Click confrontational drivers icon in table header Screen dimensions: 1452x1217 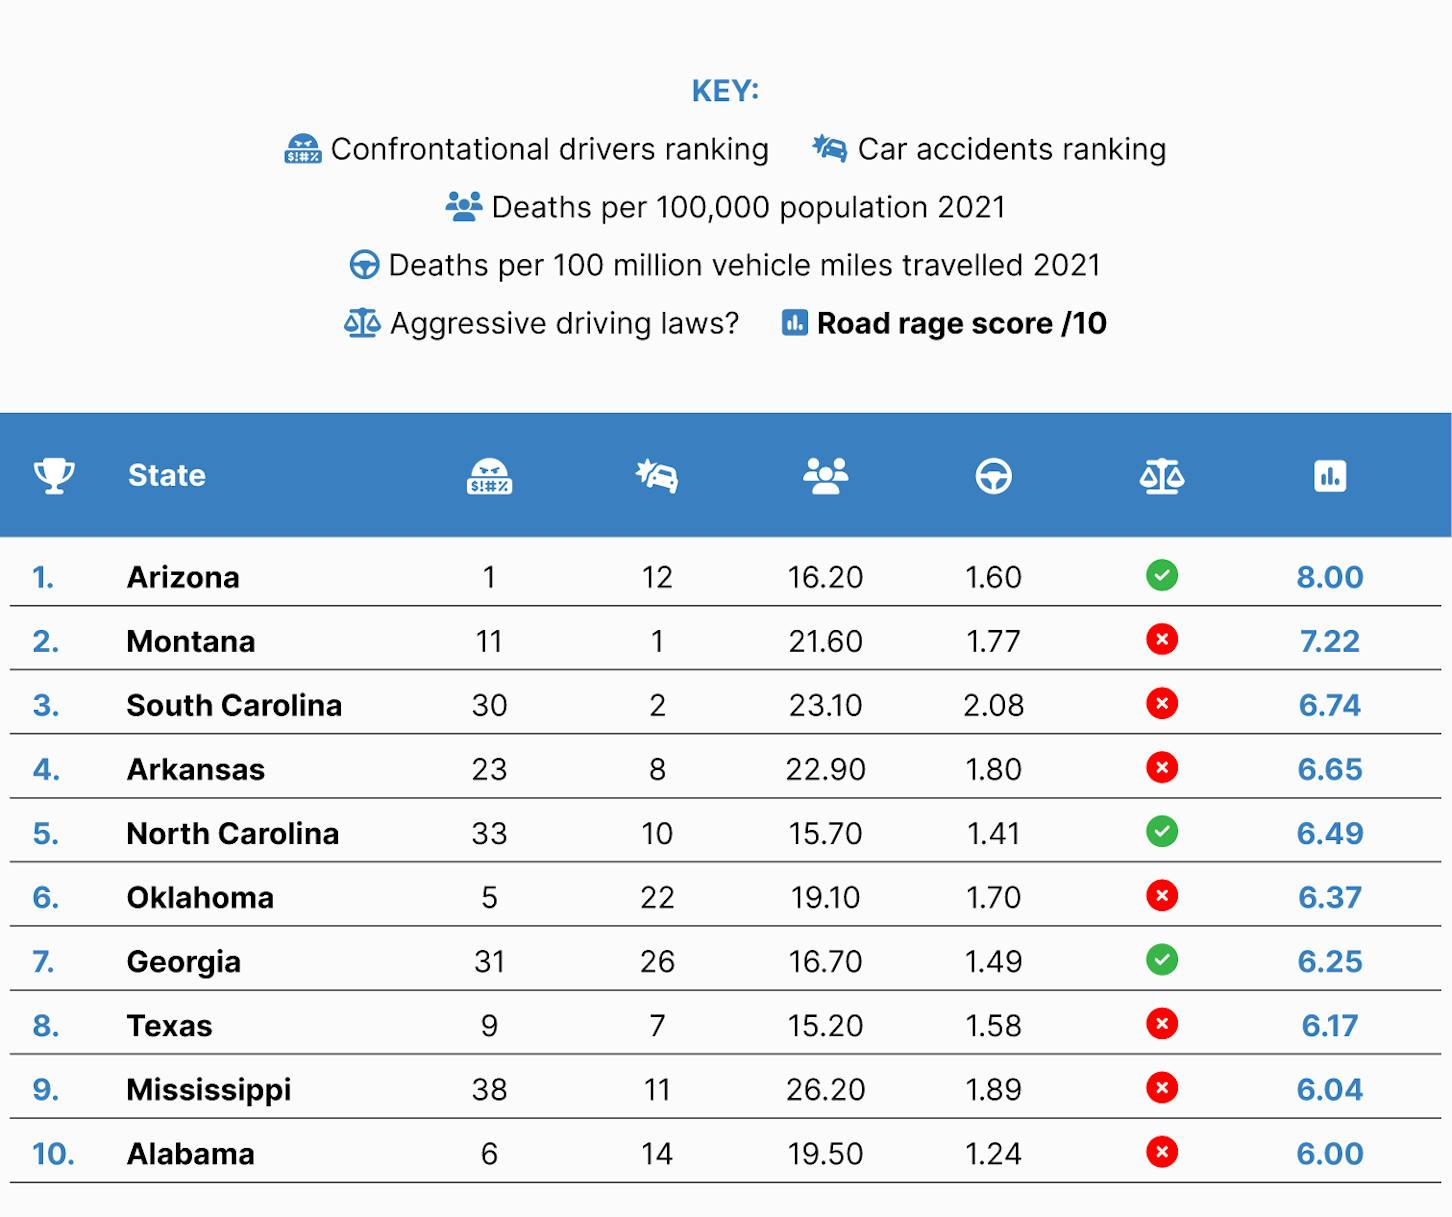tap(489, 475)
